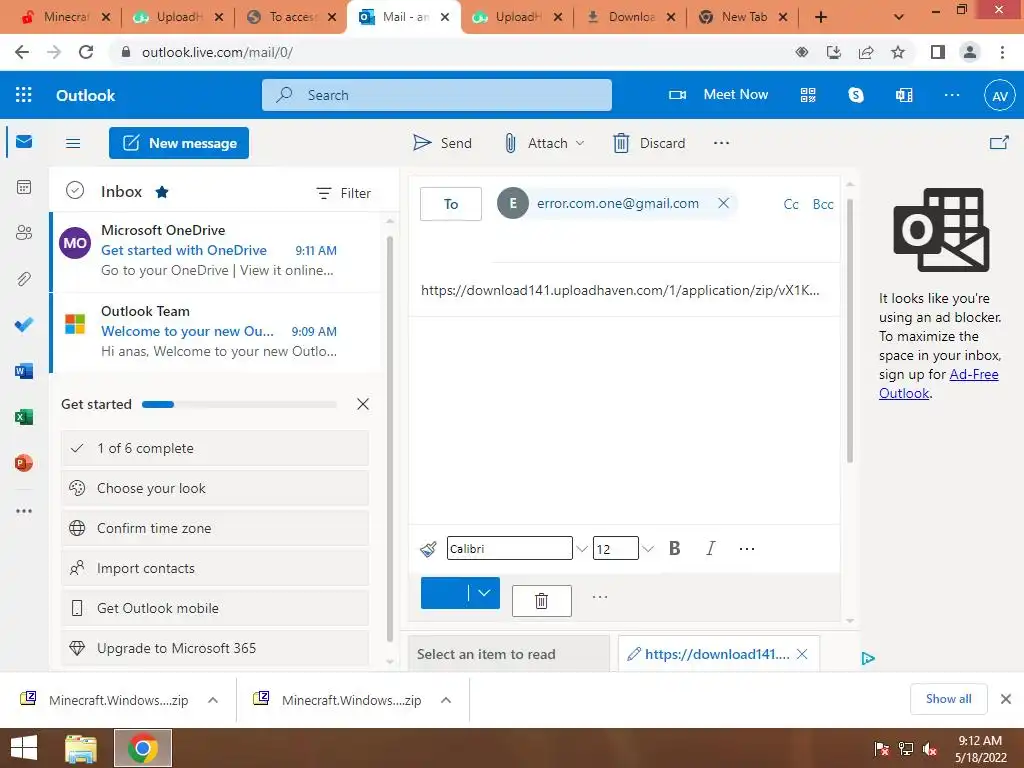
Task: Click the New message button
Action: pos(179,143)
